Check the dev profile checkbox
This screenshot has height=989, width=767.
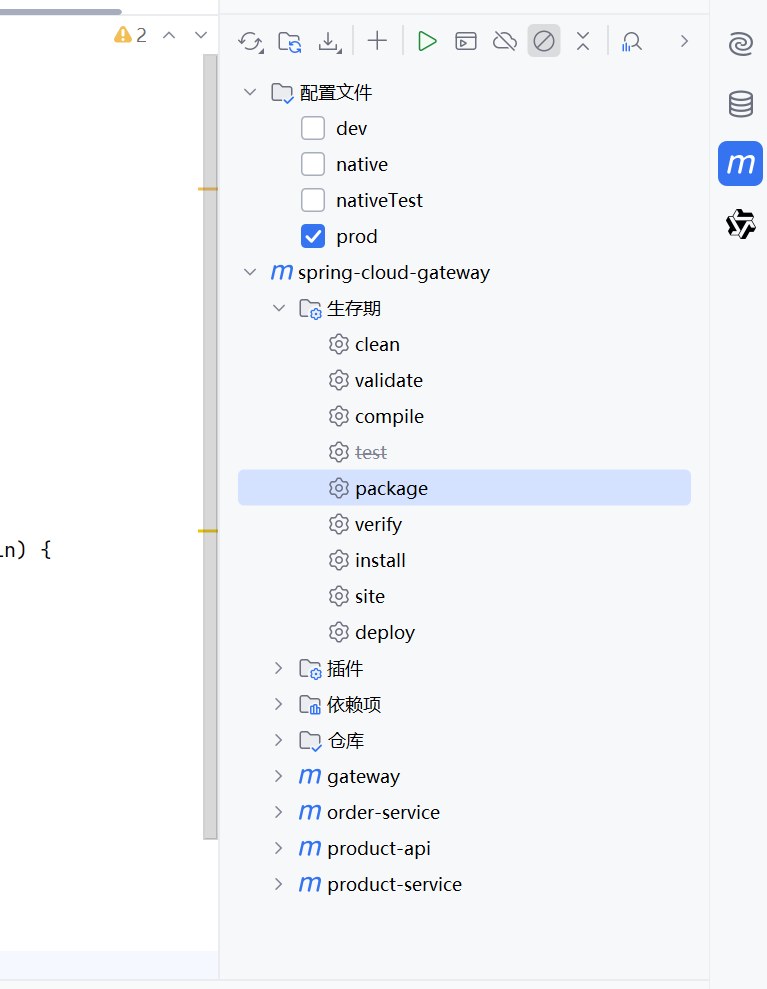point(313,128)
